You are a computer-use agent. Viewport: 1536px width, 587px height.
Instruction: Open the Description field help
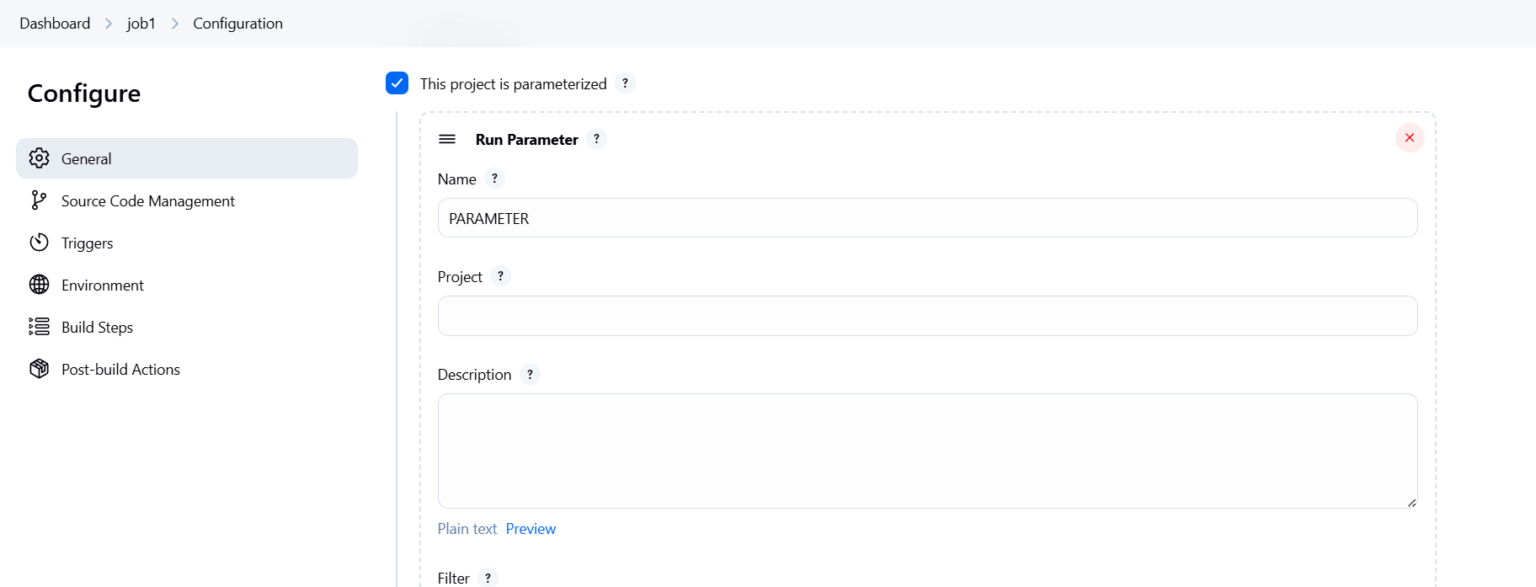[530, 374]
